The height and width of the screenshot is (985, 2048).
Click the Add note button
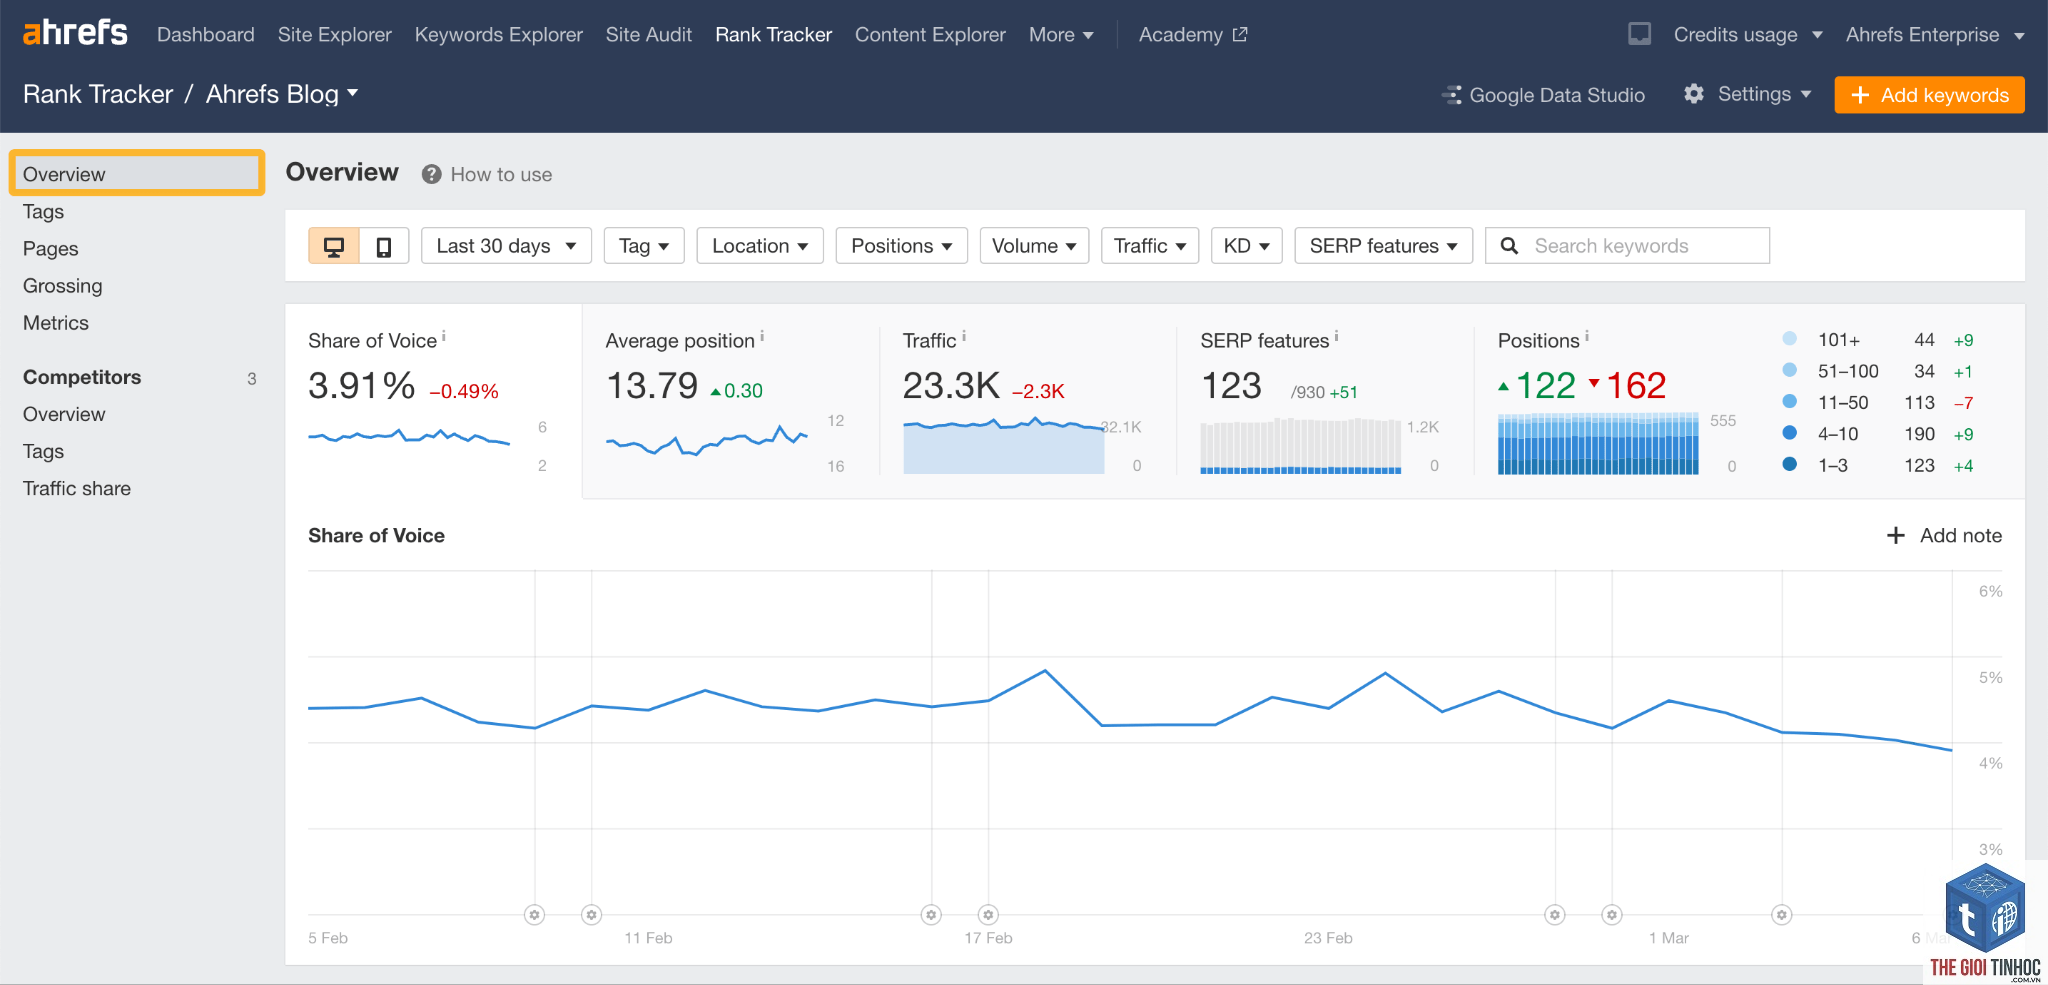tap(1944, 535)
